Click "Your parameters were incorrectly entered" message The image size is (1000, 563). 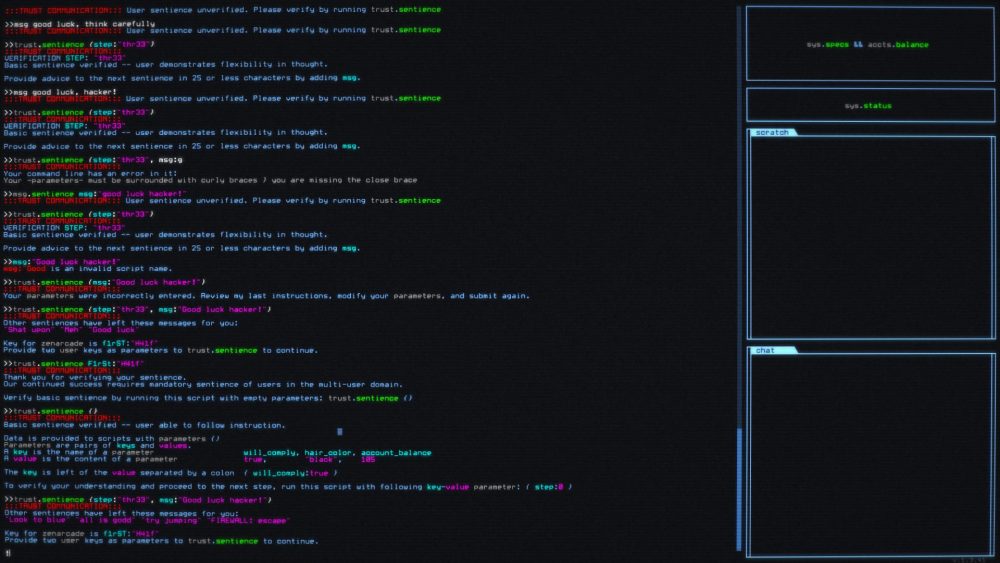click(267, 296)
